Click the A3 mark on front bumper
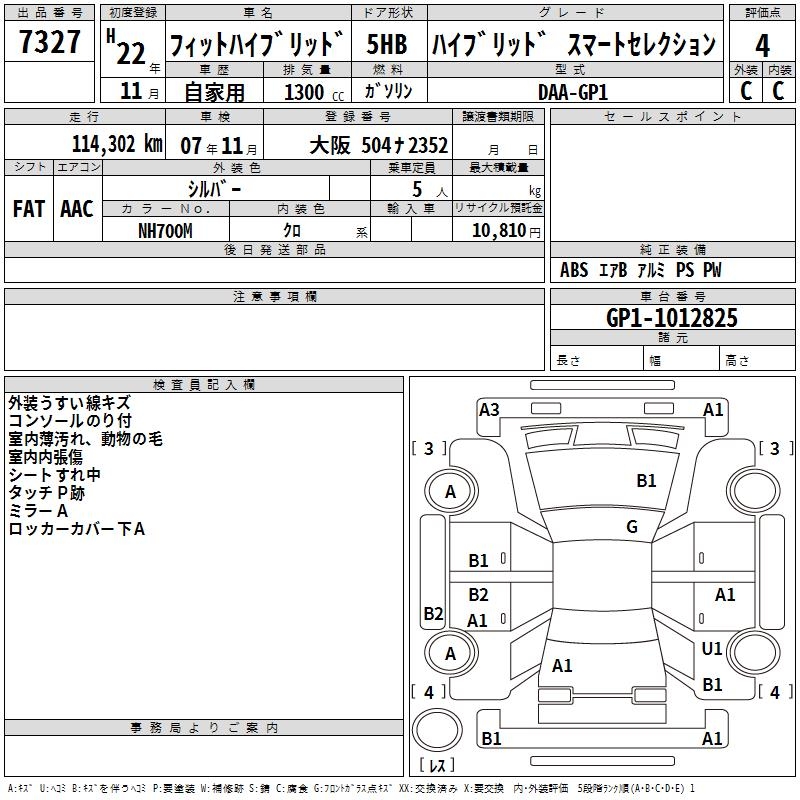The image size is (800, 800). [489, 409]
